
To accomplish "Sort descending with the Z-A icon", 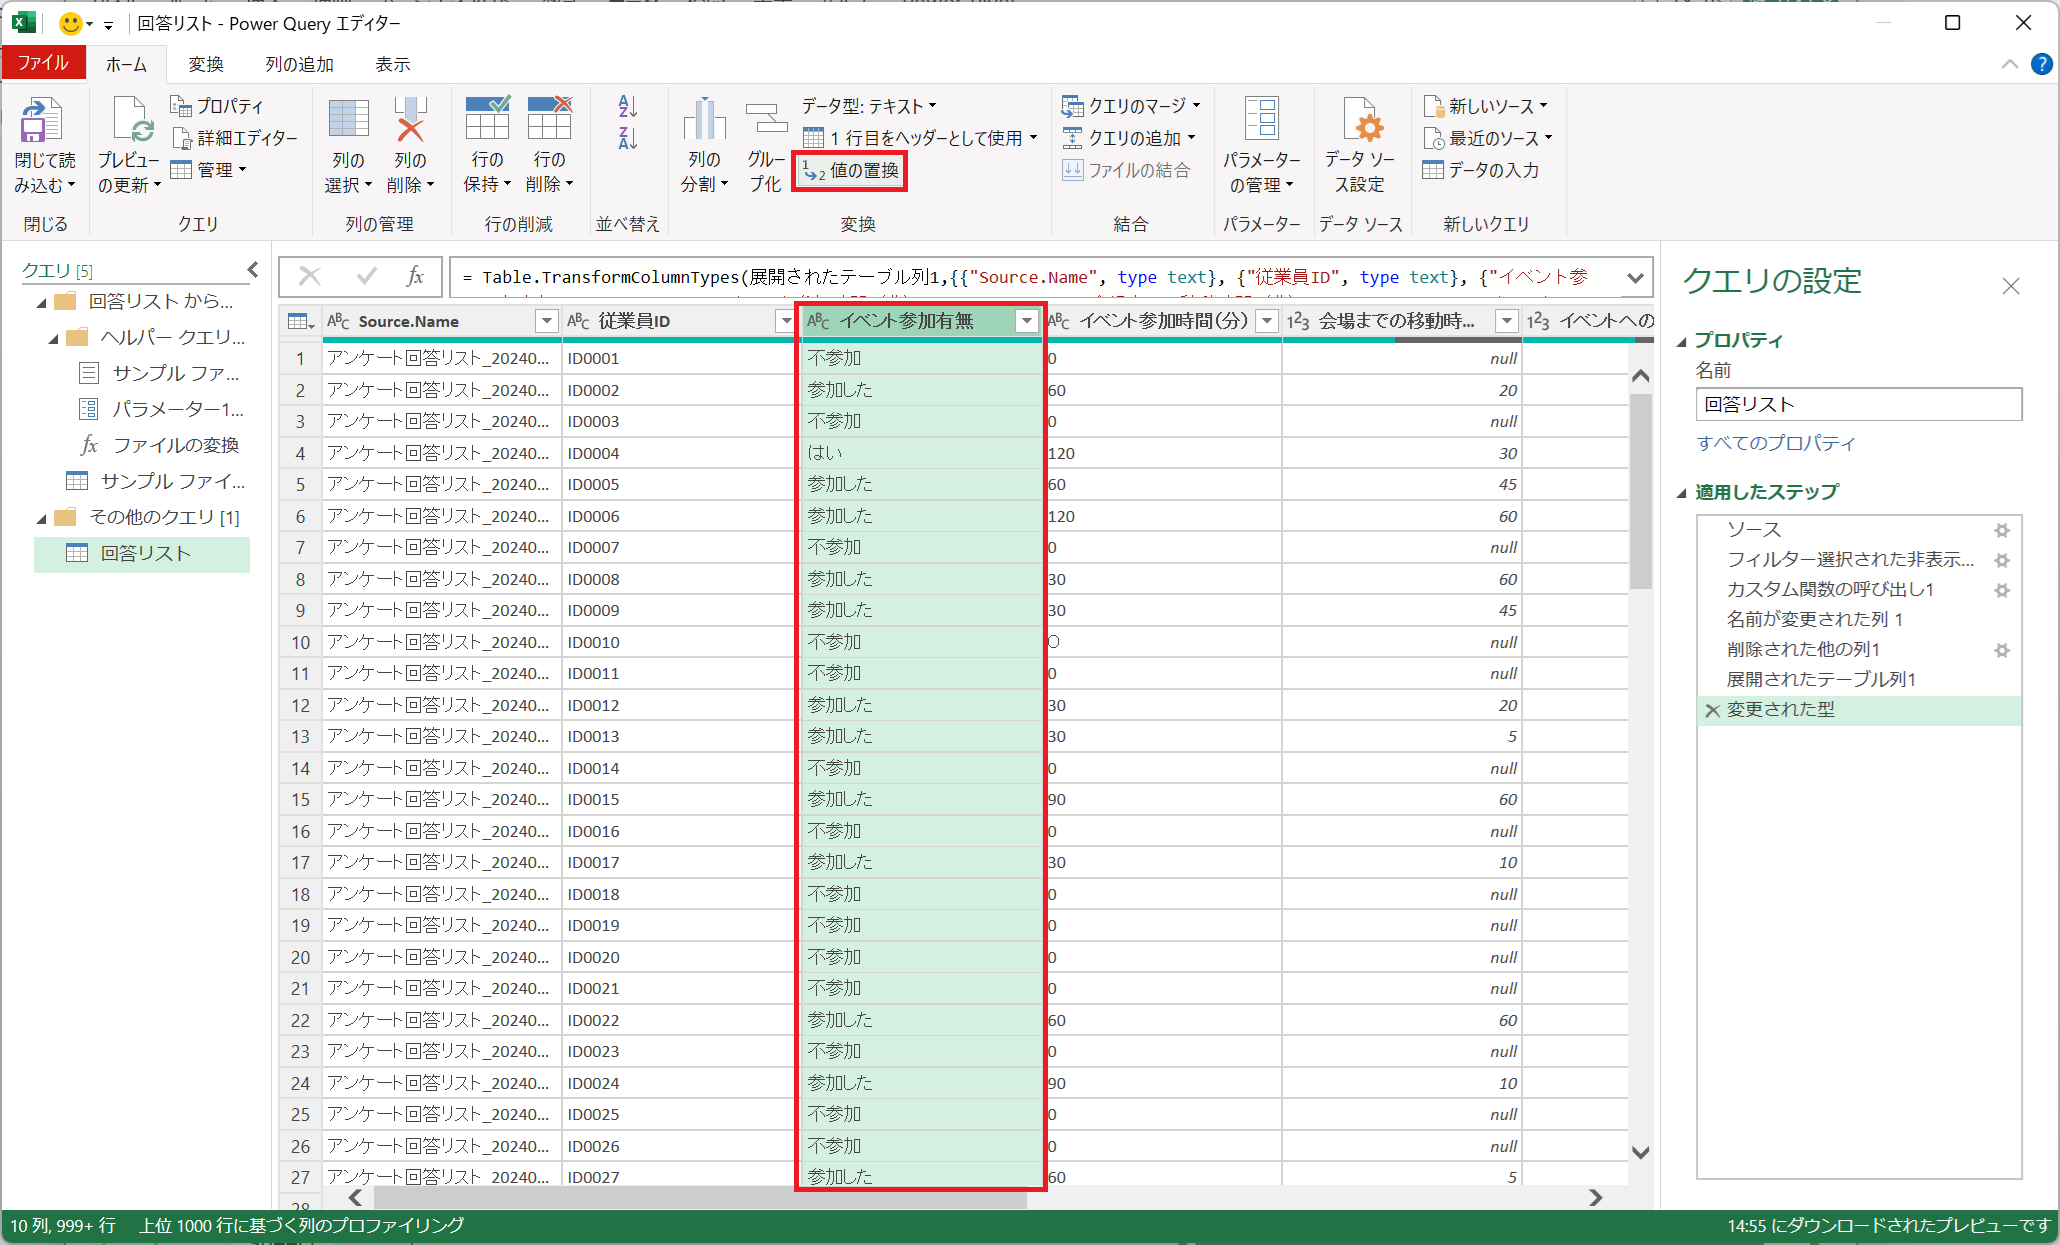I will click(628, 138).
